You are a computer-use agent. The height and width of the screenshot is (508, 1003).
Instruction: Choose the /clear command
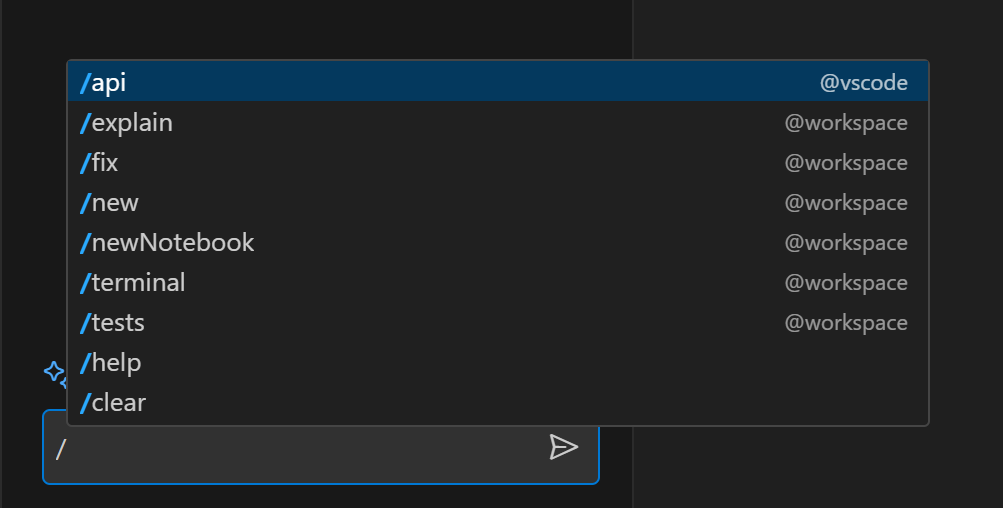[x=498, y=402]
